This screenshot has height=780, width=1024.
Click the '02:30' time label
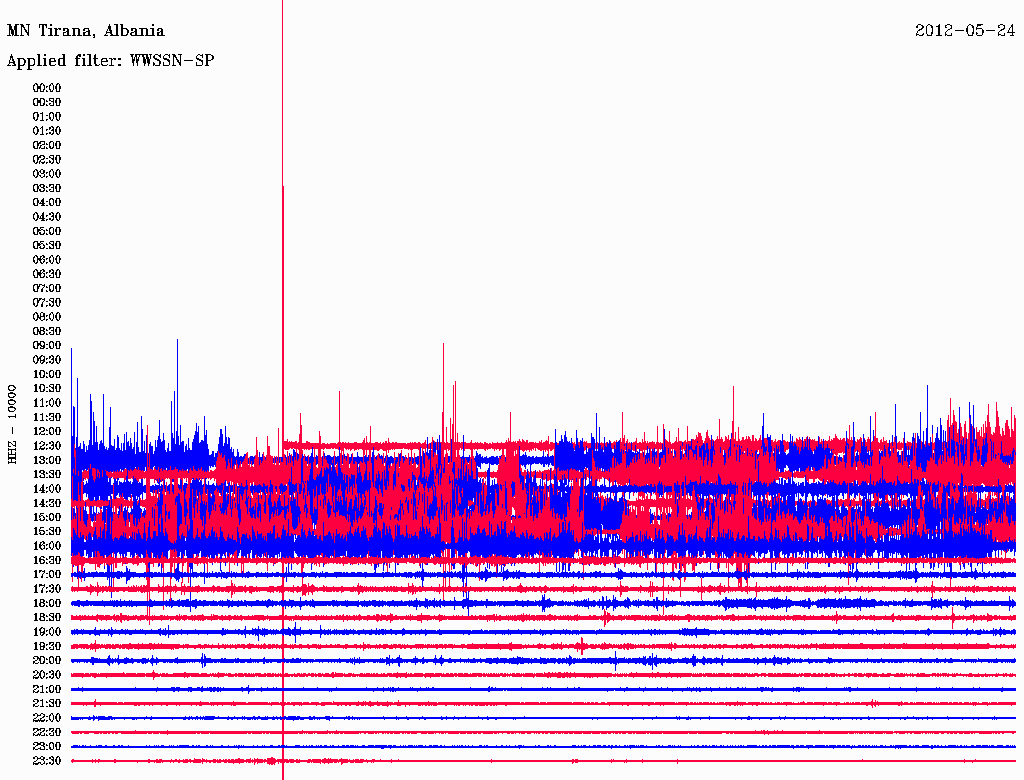tap(47, 159)
